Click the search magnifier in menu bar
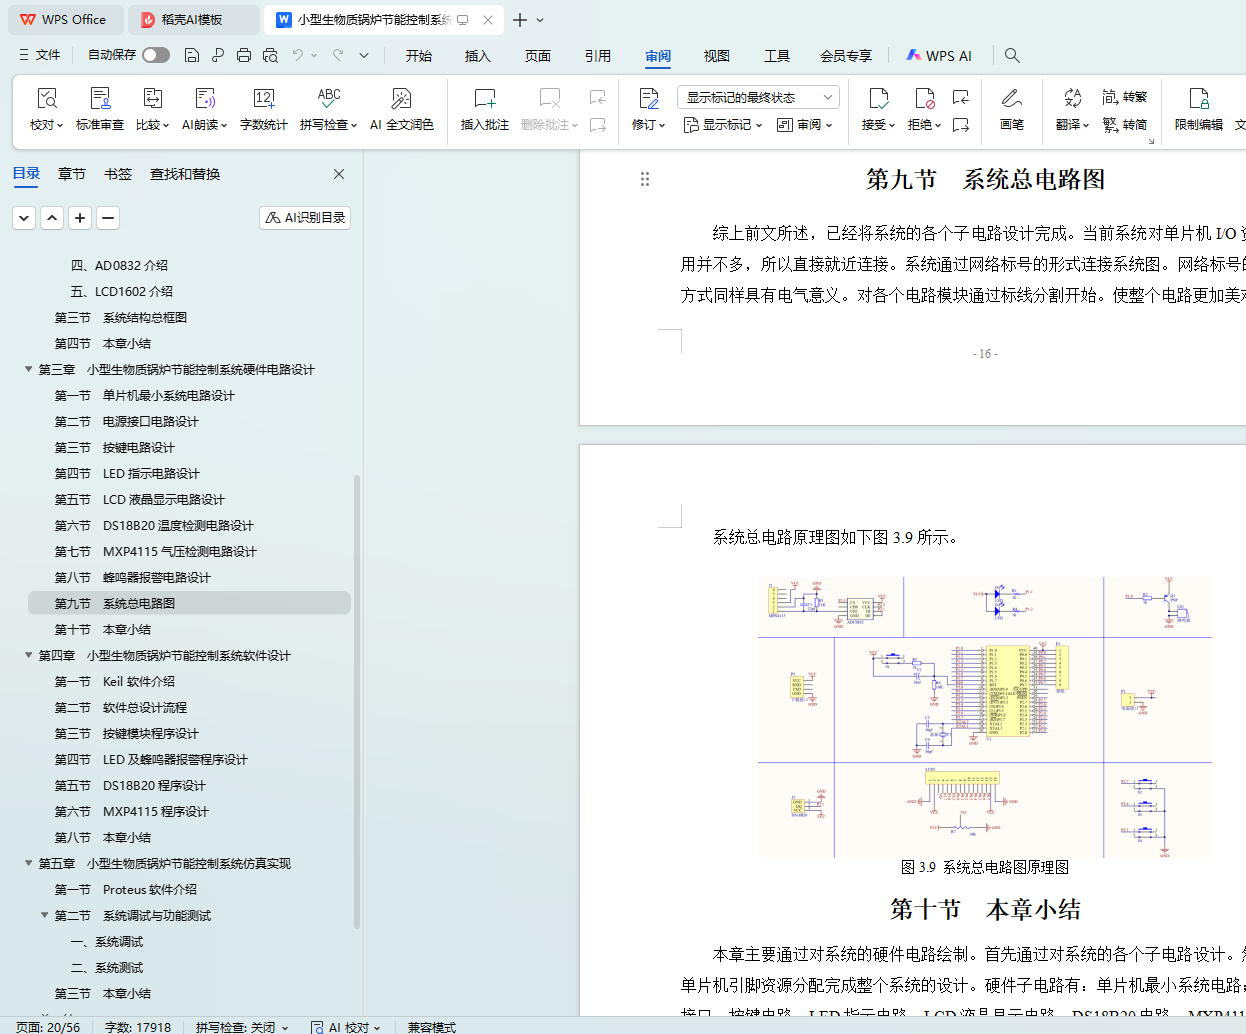Image resolution: width=1246 pixels, height=1034 pixels. tap(1012, 56)
